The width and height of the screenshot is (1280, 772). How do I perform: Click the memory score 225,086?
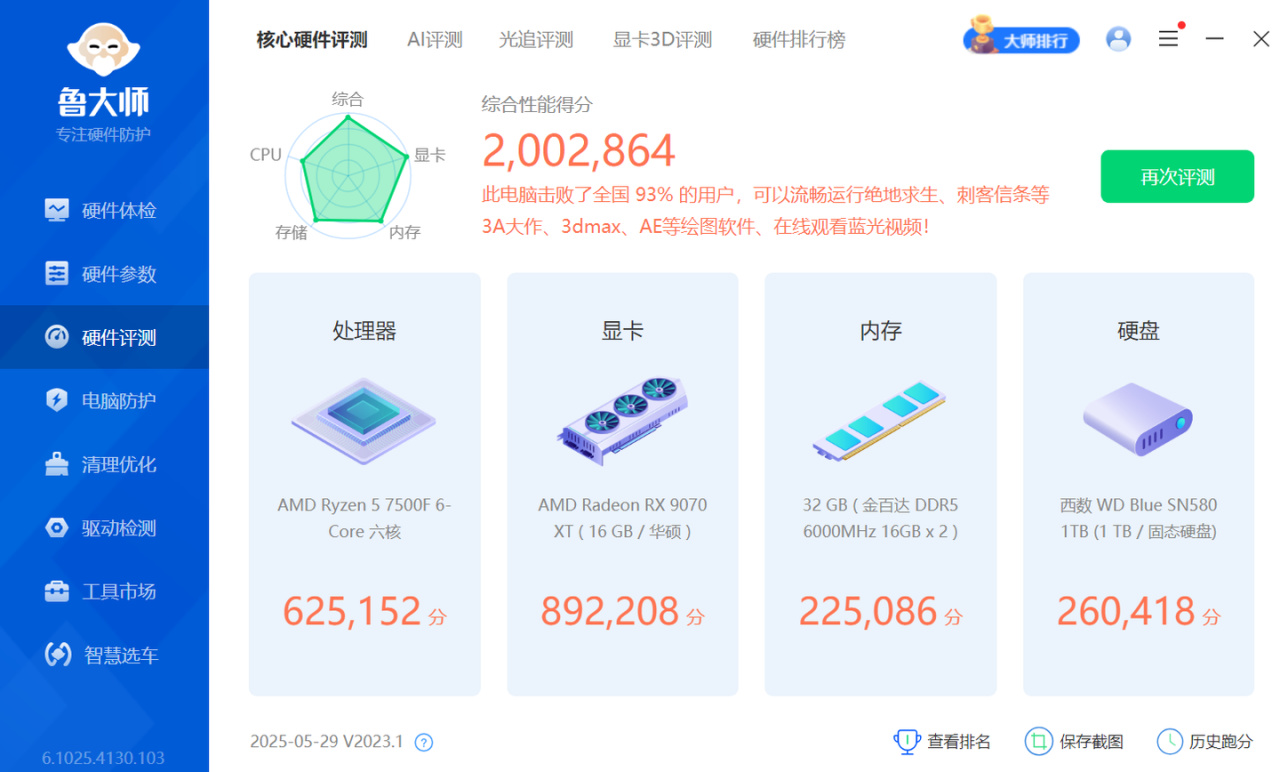tap(867, 611)
